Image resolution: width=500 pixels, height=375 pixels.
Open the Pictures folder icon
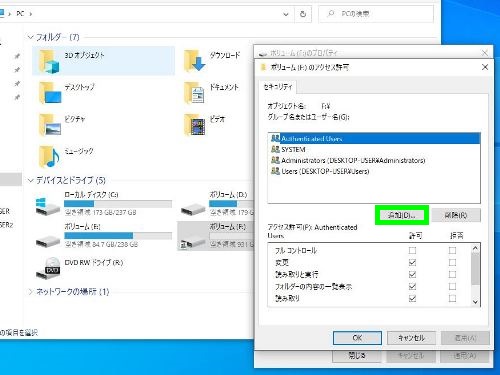tap(50, 125)
